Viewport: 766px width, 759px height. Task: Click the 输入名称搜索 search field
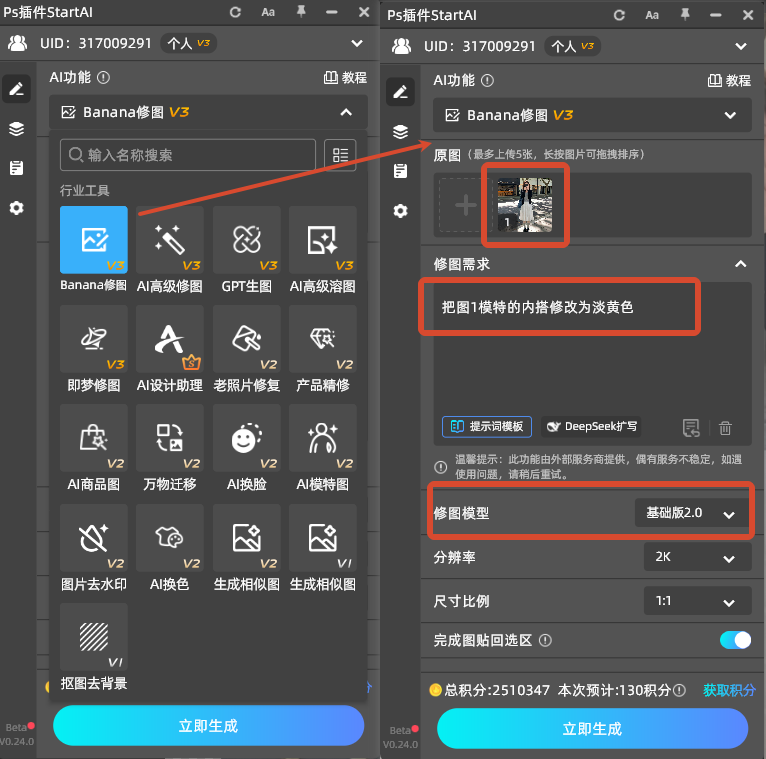(x=188, y=155)
